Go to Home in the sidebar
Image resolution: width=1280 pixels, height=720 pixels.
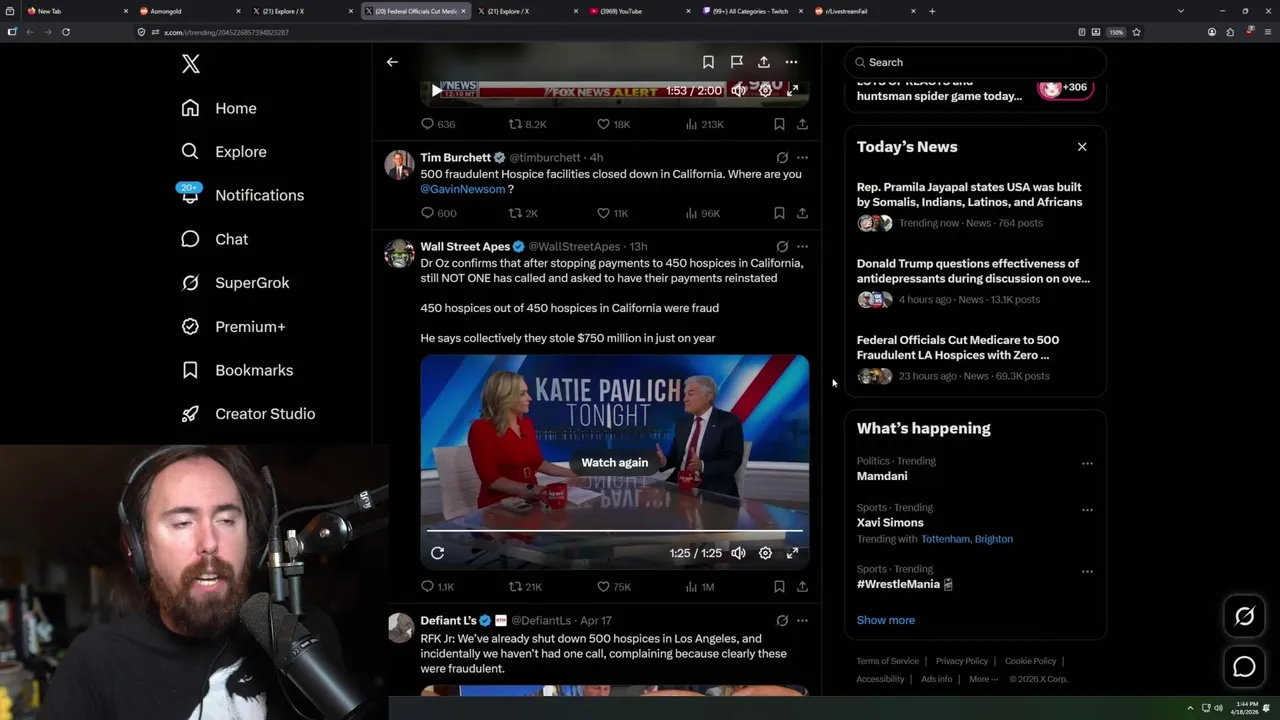(219, 108)
